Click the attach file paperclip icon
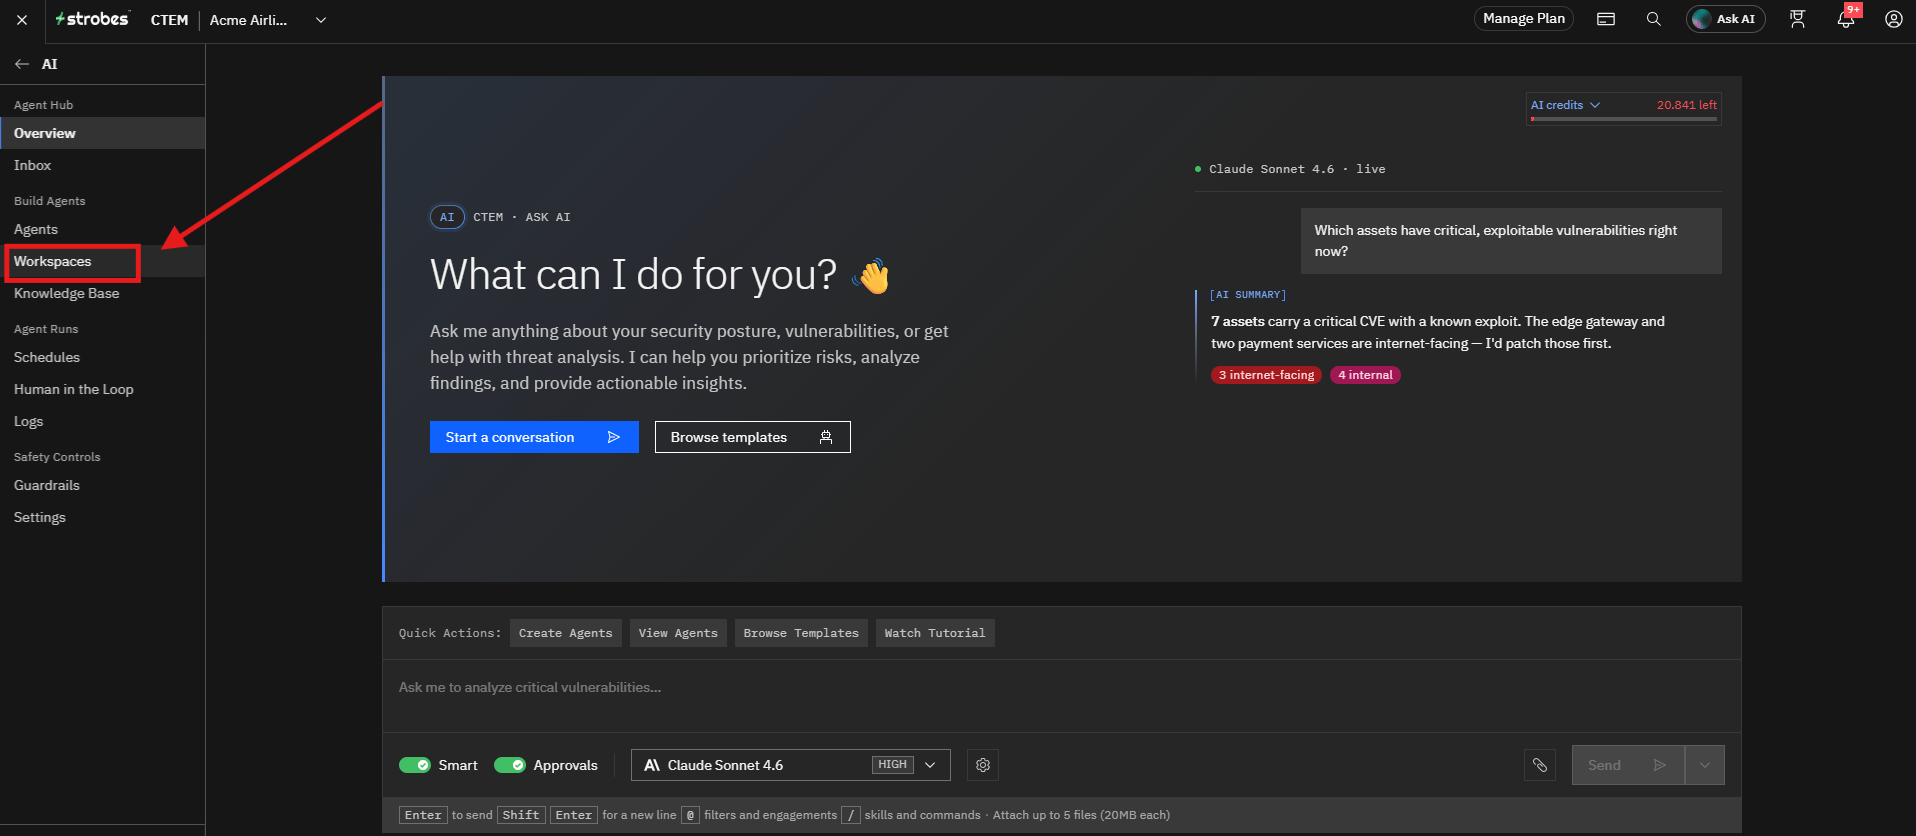This screenshot has width=1916, height=836. click(1540, 765)
